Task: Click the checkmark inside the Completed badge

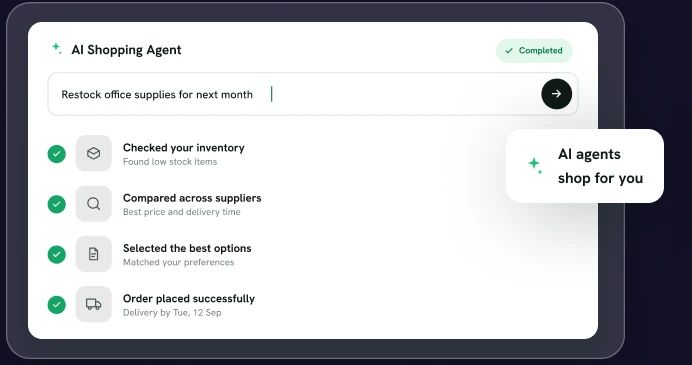Action: 509,51
